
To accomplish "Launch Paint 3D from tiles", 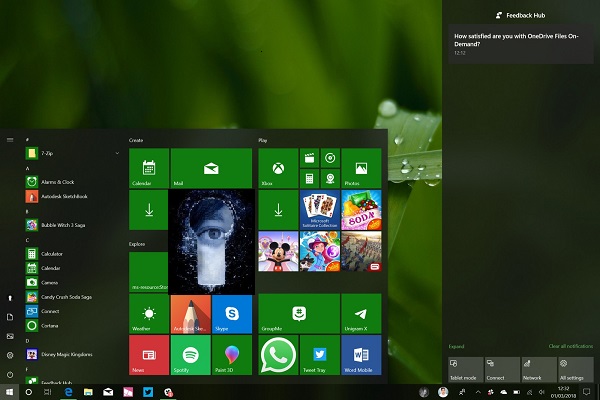I will point(231,353).
